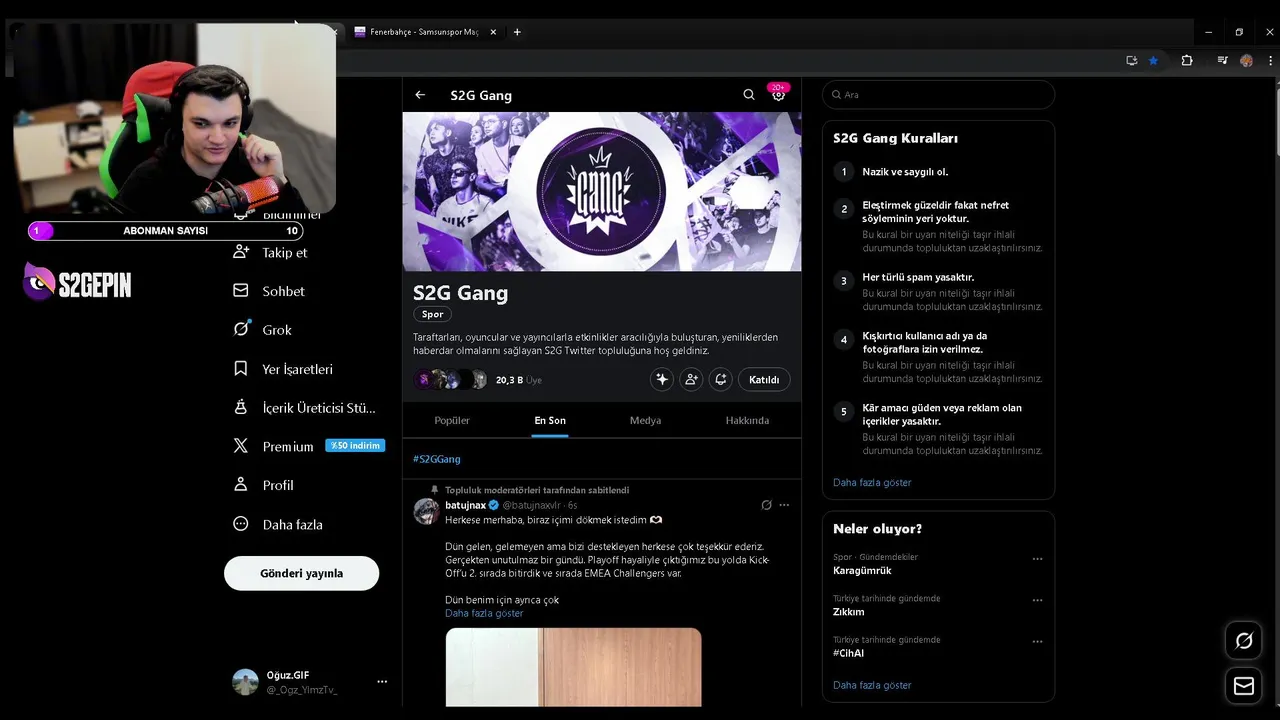Click the member avatars next to 20,3 B

point(451,380)
